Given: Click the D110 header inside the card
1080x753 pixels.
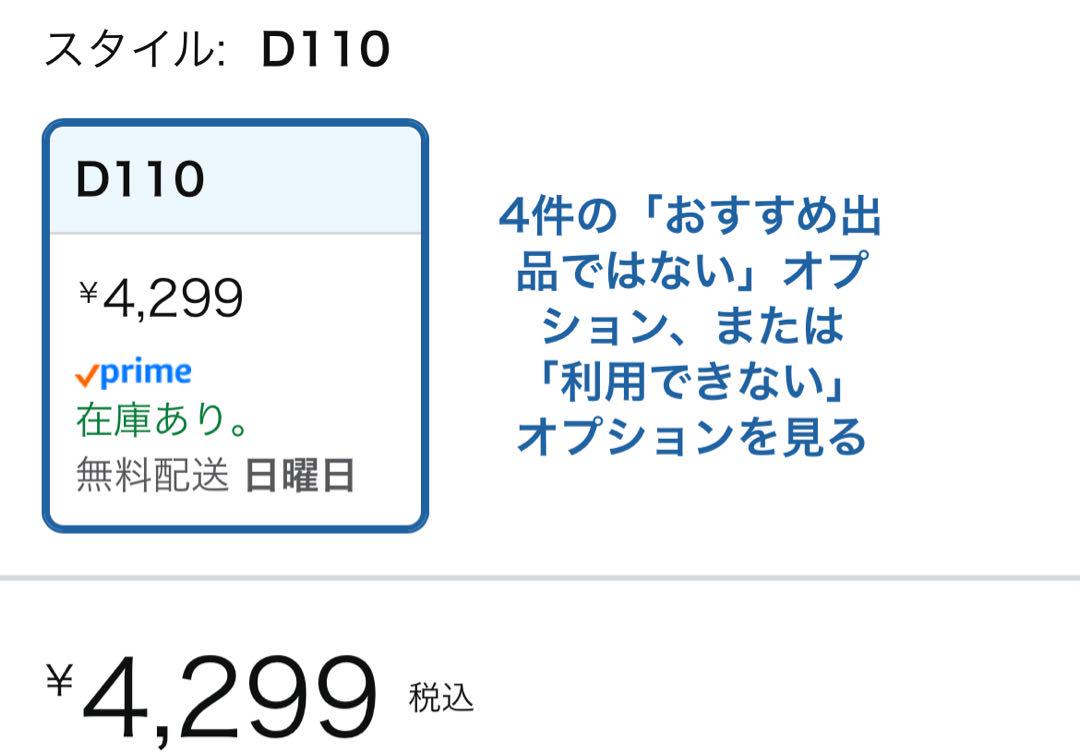Looking at the screenshot, I should (x=141, y=179).
